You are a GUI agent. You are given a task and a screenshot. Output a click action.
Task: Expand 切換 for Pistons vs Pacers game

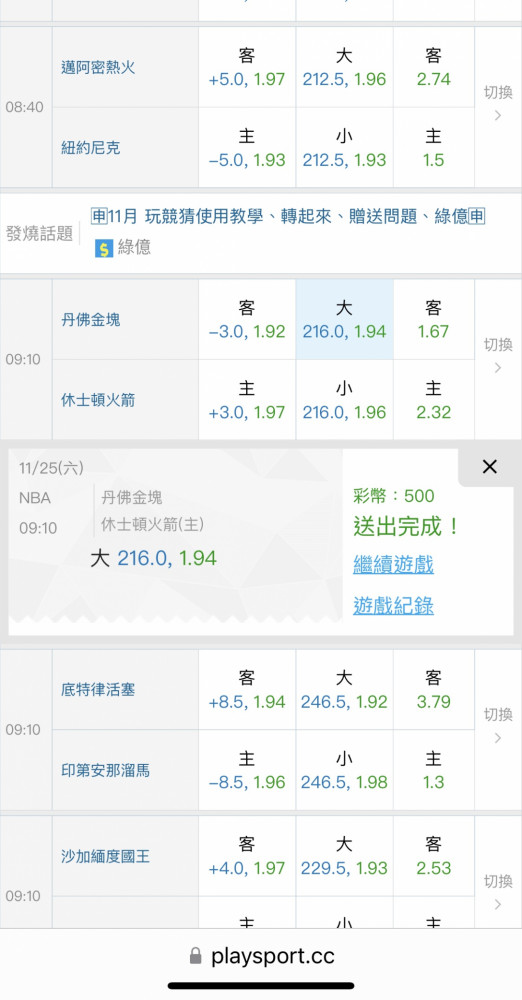point(498,729)
